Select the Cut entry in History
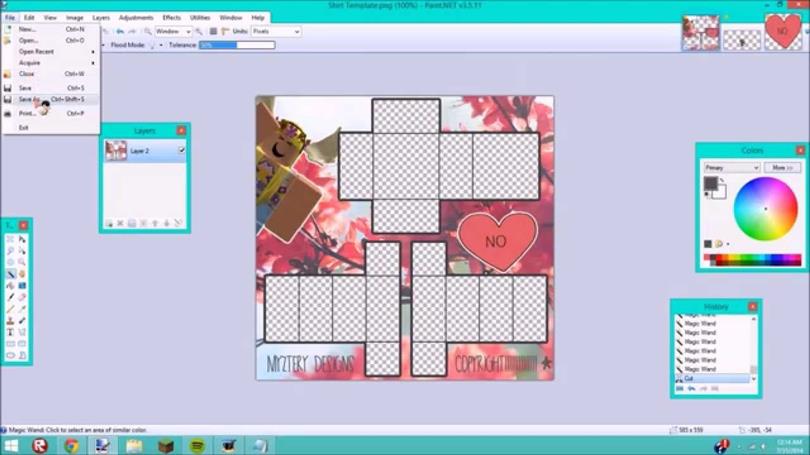The height and width of the screenshot is (455, 810). [712, 379]
